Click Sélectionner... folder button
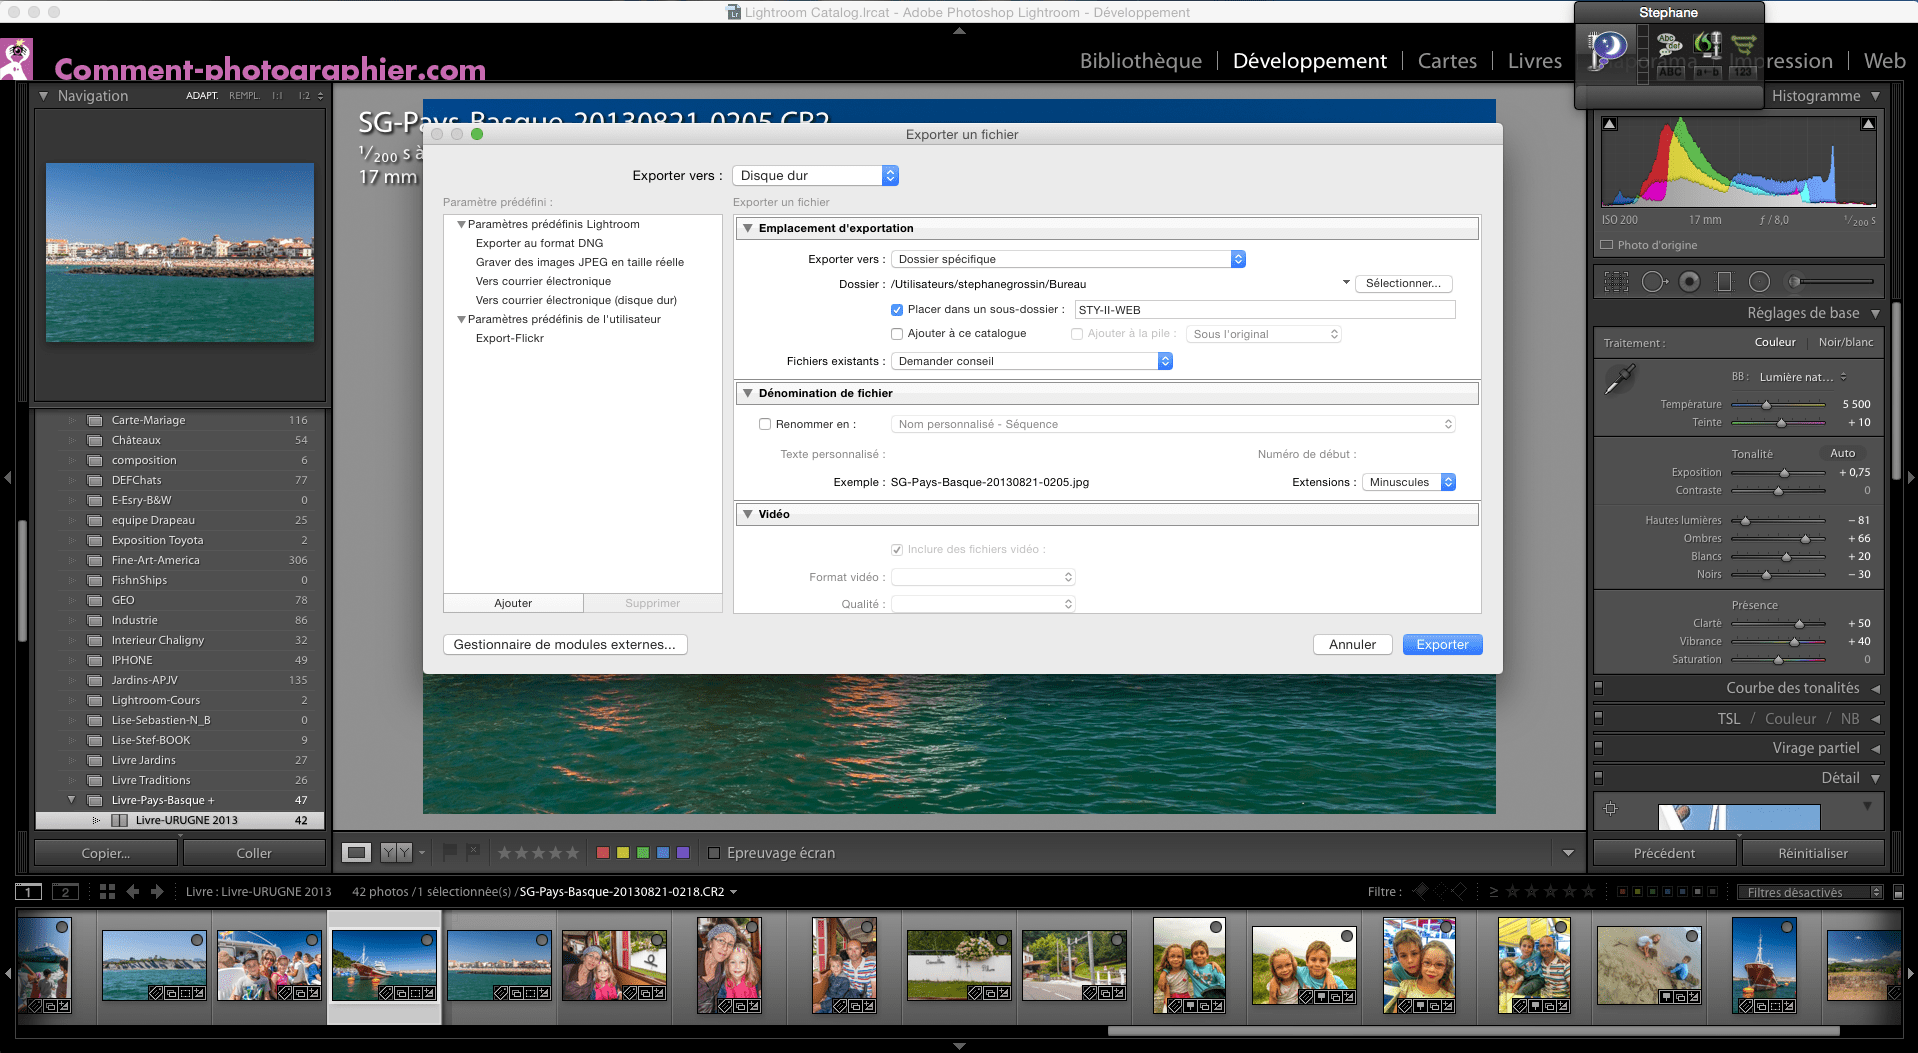 (1403, 284)
